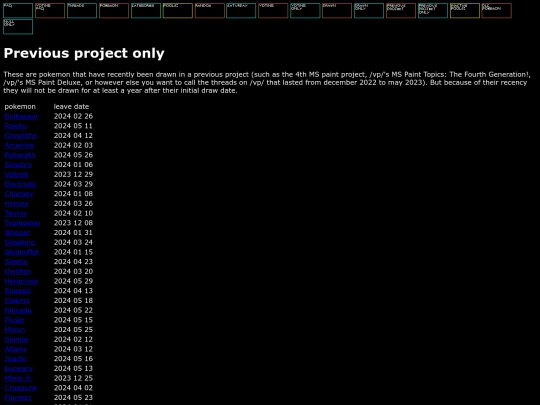Viewport: 540px width, 405px height.
Task: Open the Growlithe link
Action: 21,136
